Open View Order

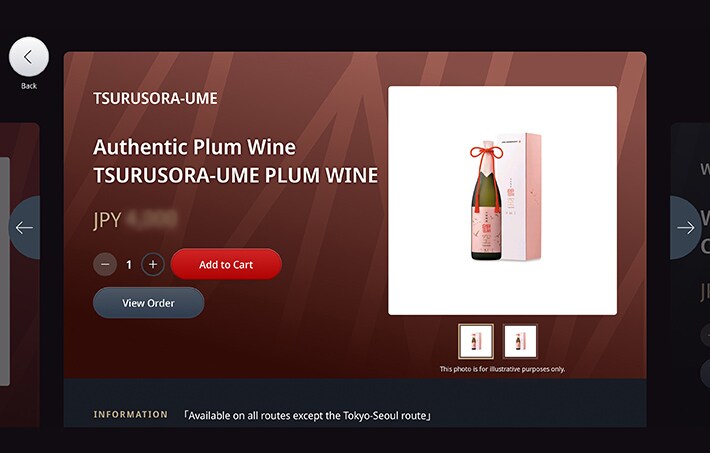[149, 303]
